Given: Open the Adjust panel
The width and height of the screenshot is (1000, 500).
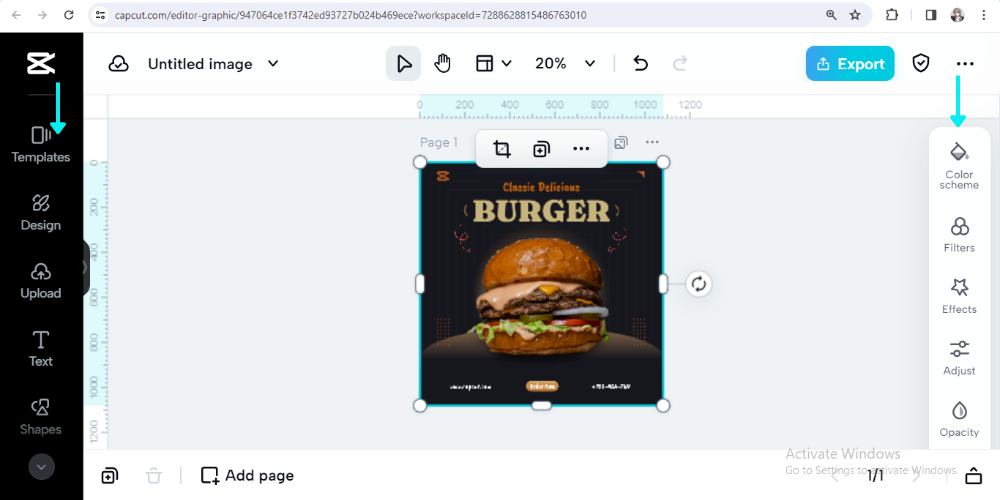Looking at the screenshot, I should (959, 358).
